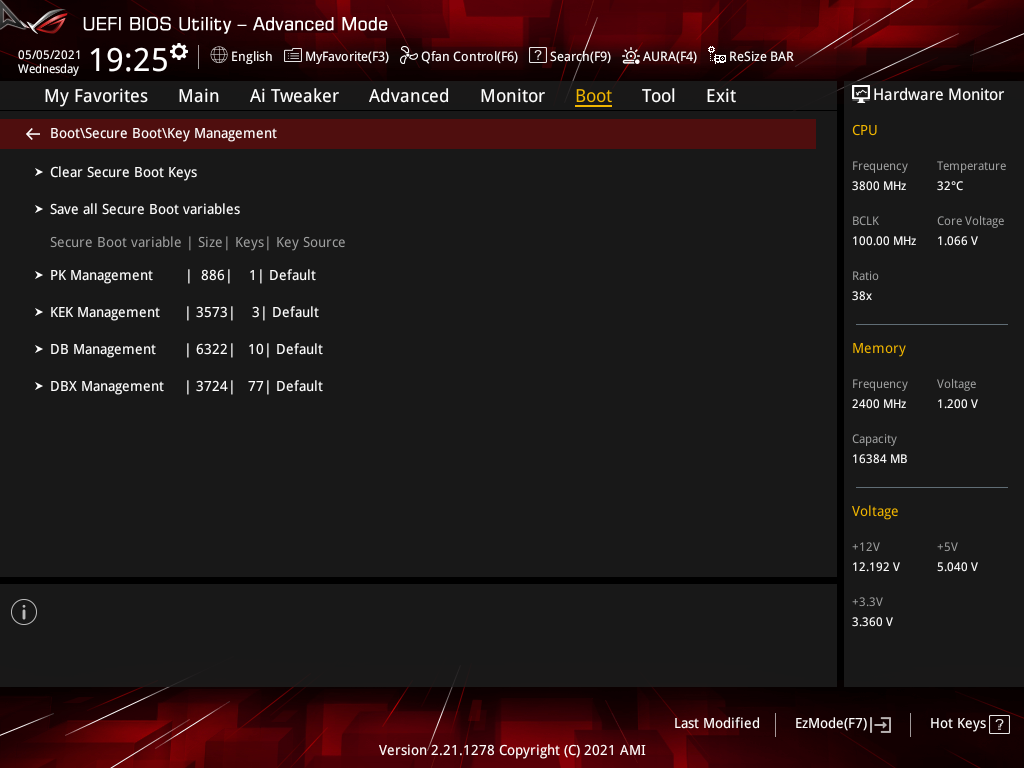Click +3.3V reading 3.360 V
This screenshot has width=1024, height=768.
pos(872,622)
